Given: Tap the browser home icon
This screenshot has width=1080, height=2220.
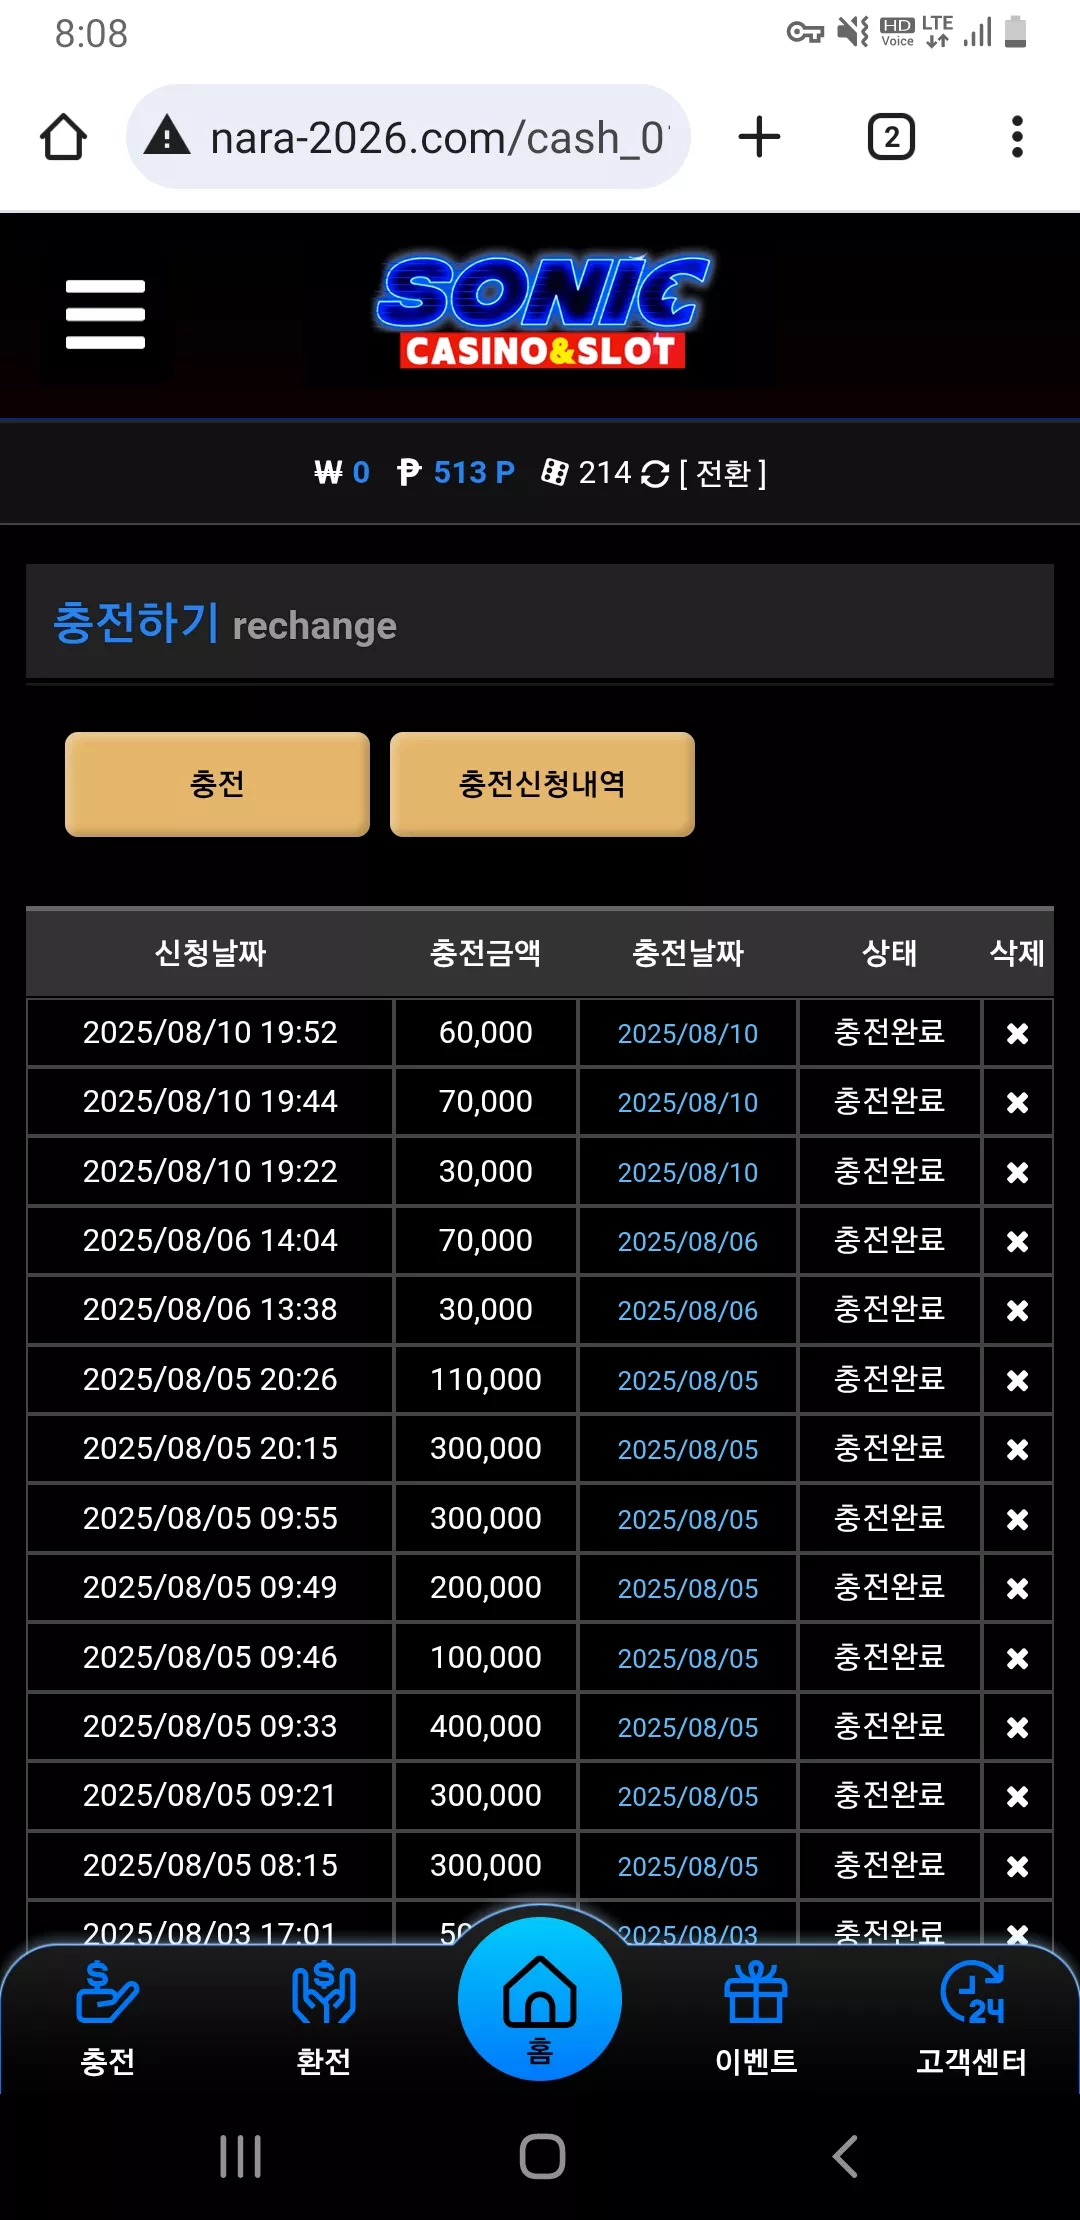Looking at the screenshot, I should click(x=63, y=137).
